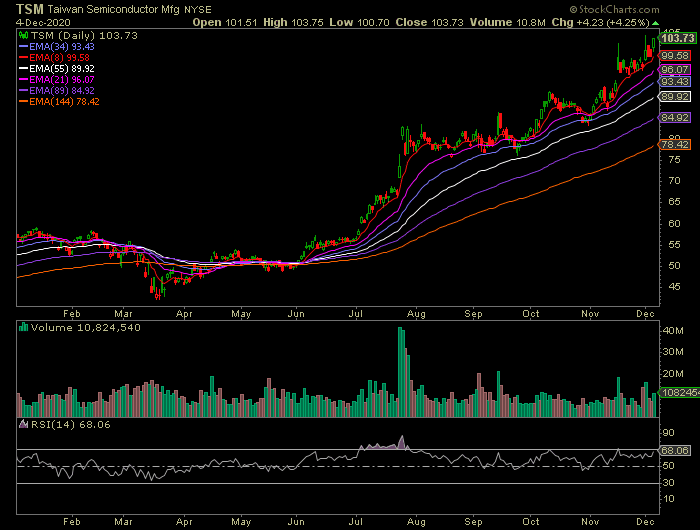Click the Chg +4.23 (+4.25%) value
Viewport: 700px width, 530px height.
(x=600, y=22)
